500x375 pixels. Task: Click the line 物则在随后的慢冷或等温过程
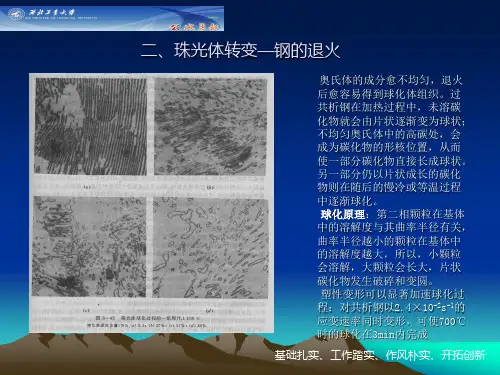[x=389, y=187]
